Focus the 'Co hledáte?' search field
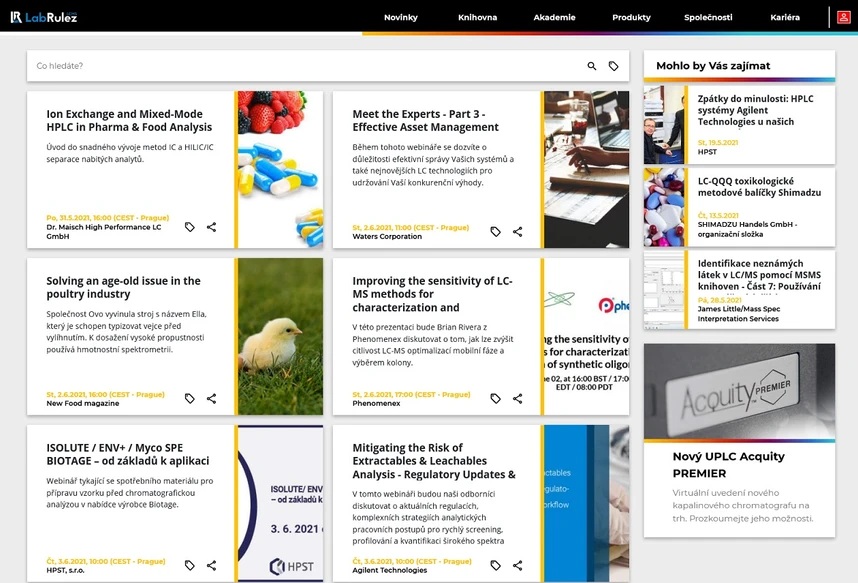The image size is (858, 583). [x=306, y=66]
